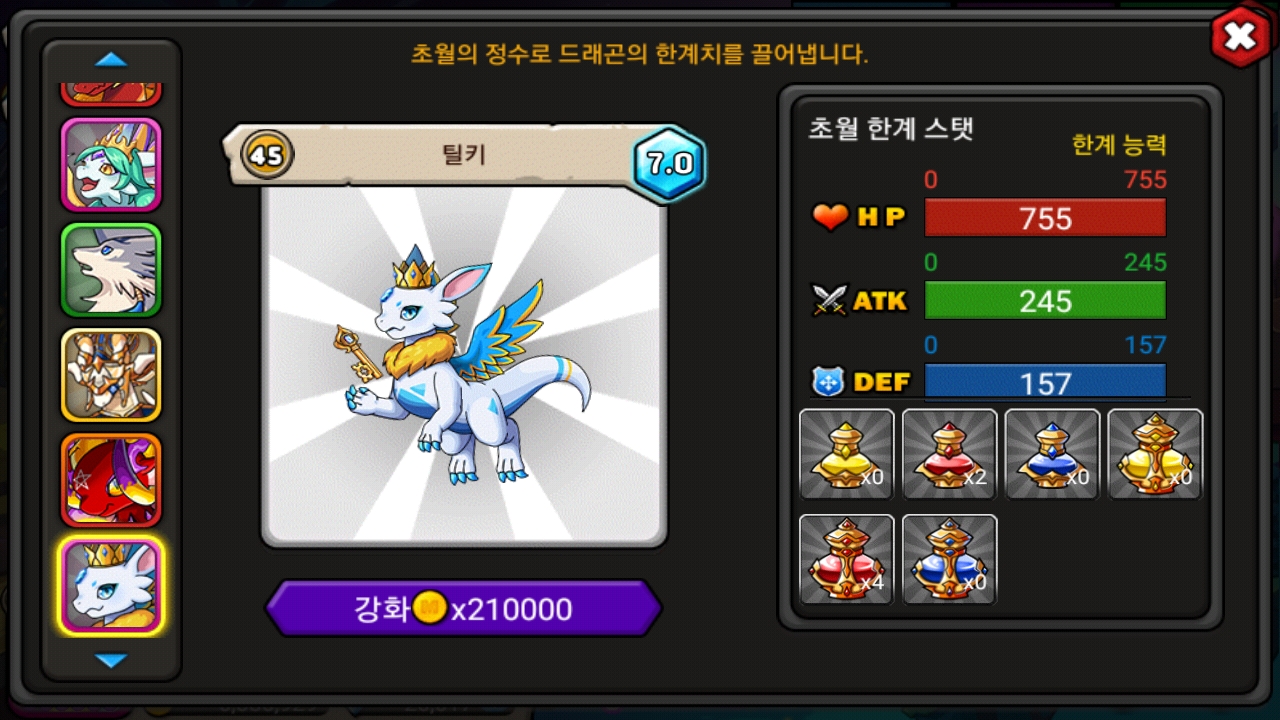The height and width of the screenshot is (720, 1280).
Task: Select the large blue essence potion
Action: (x=950, y=559)
